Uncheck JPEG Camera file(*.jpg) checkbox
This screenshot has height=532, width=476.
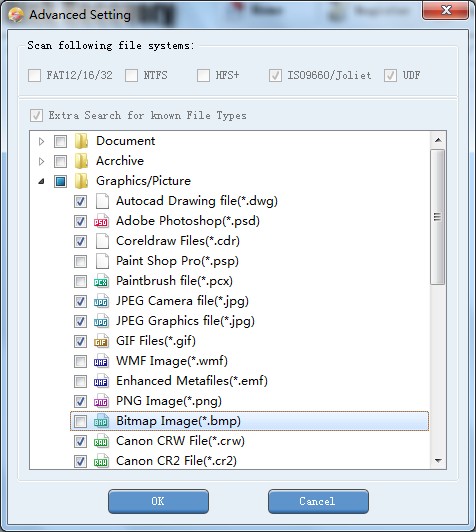[80, 302]
